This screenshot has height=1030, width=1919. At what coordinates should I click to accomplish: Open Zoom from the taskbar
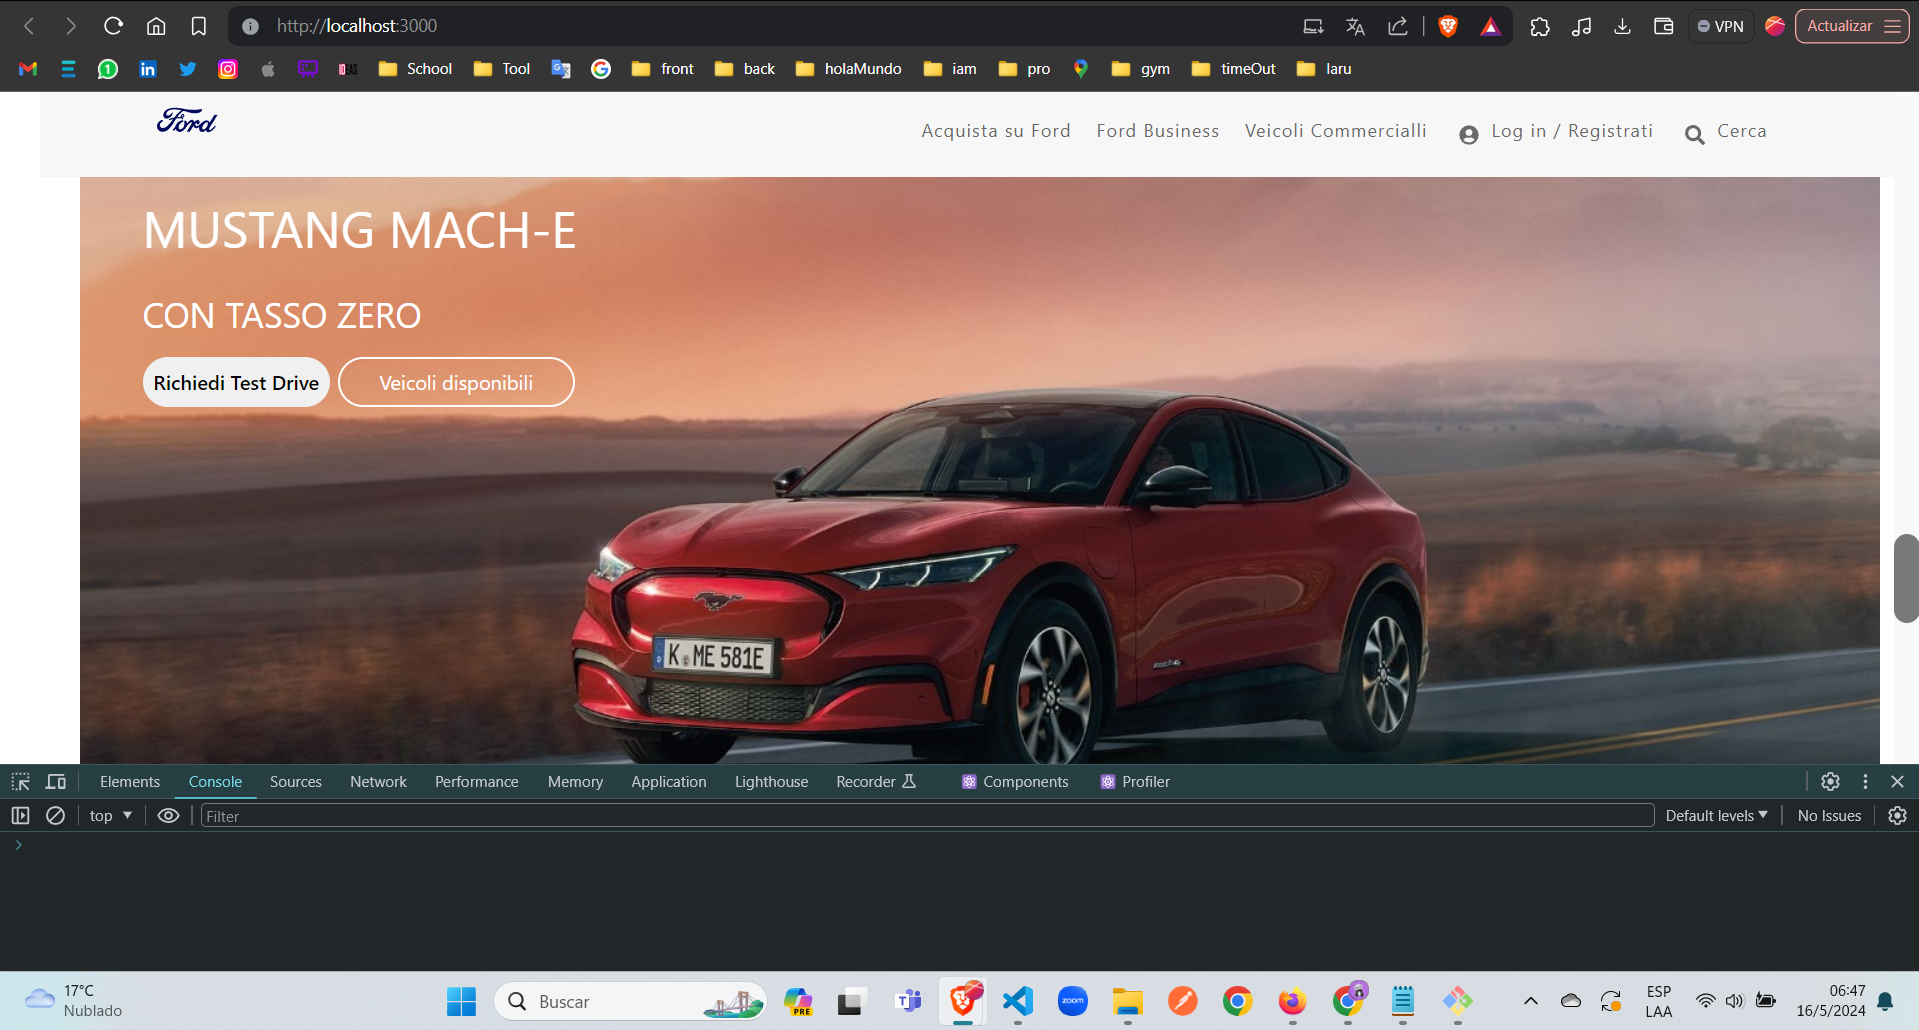[1073, 1001]
